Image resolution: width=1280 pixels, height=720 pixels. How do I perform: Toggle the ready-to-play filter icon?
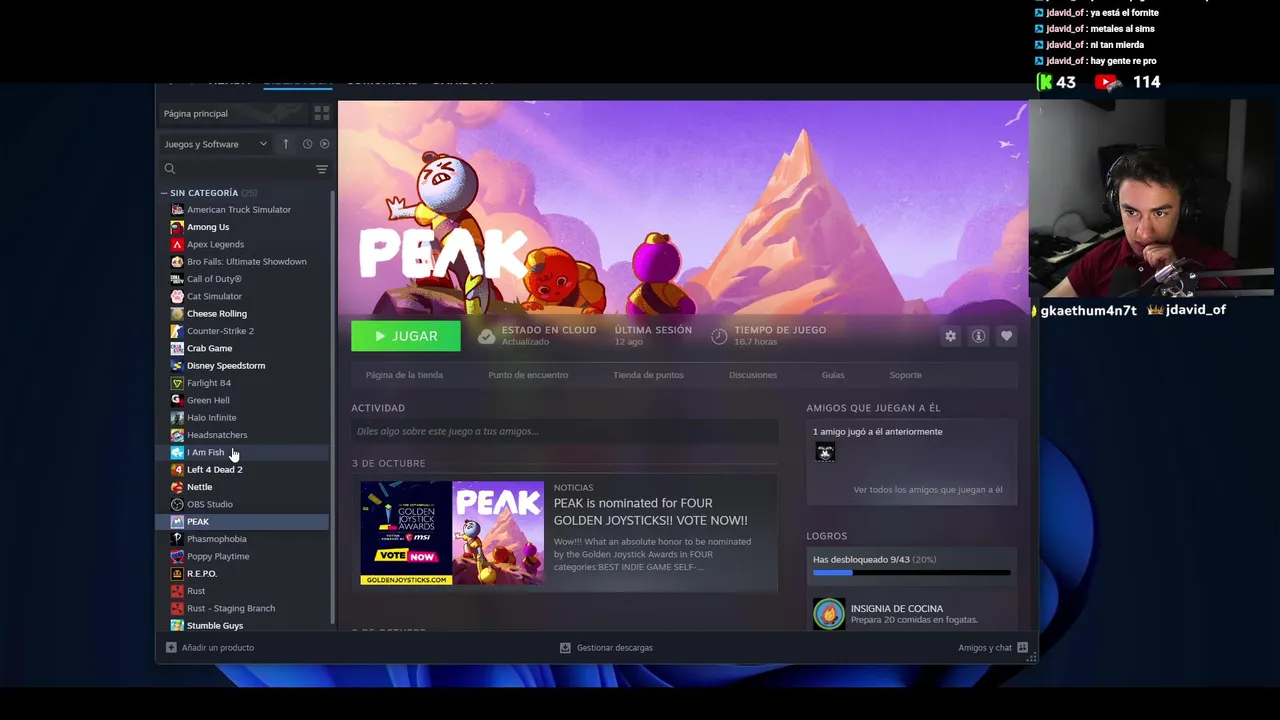click(x=324, y=144)
